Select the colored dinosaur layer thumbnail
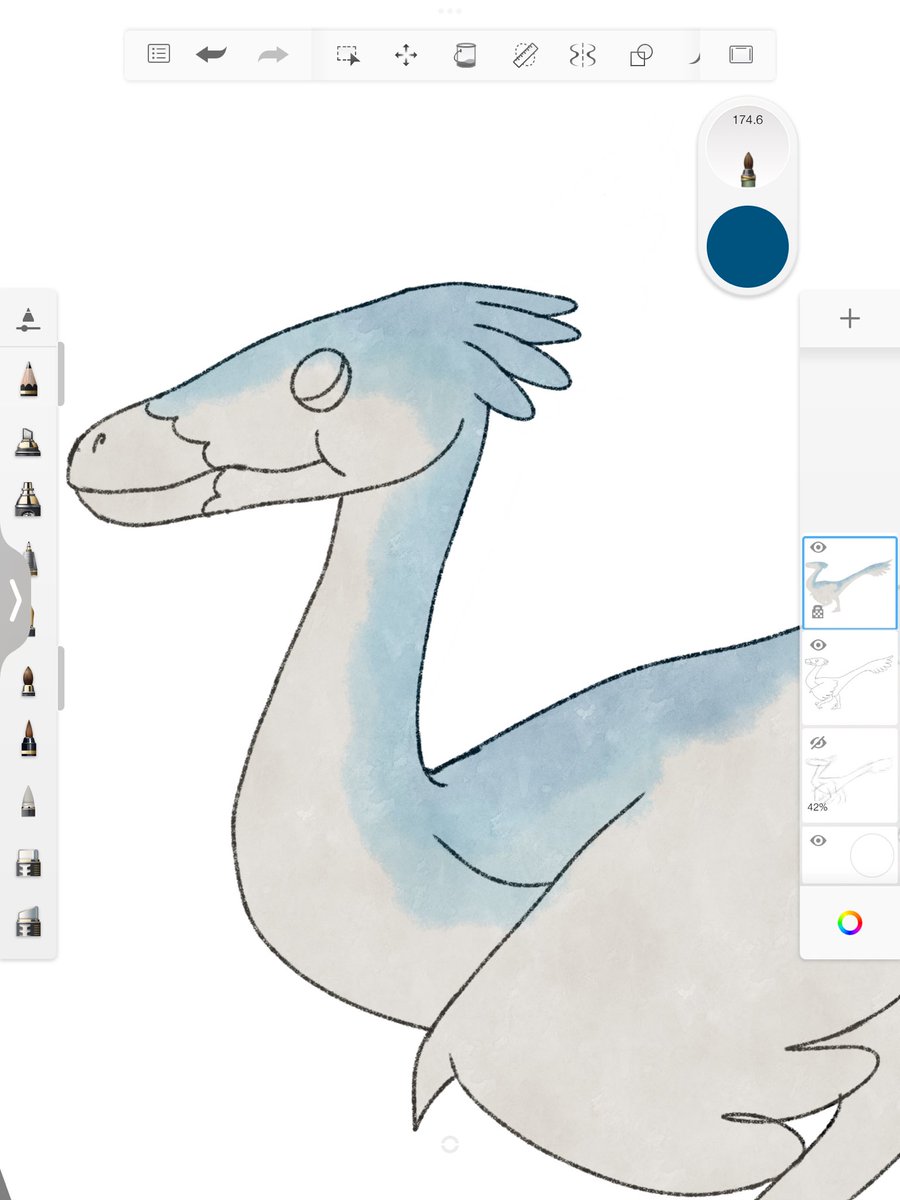The height and width of the screenshot is (1200, 900). pyautogui.click(x=850, y=583)
